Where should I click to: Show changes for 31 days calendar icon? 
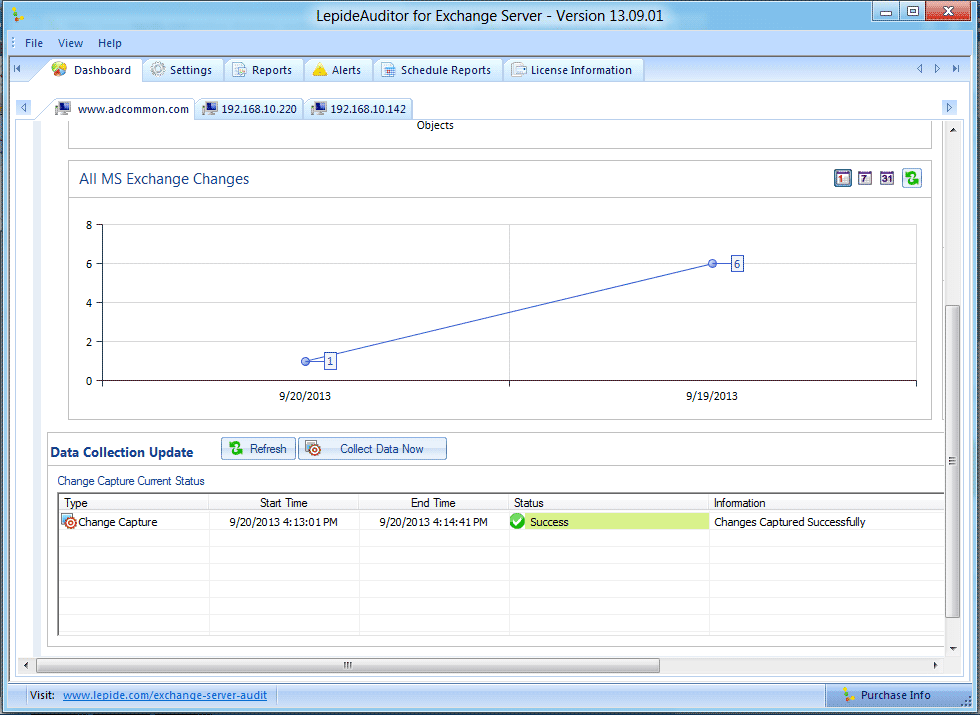[x=887, y=178]
